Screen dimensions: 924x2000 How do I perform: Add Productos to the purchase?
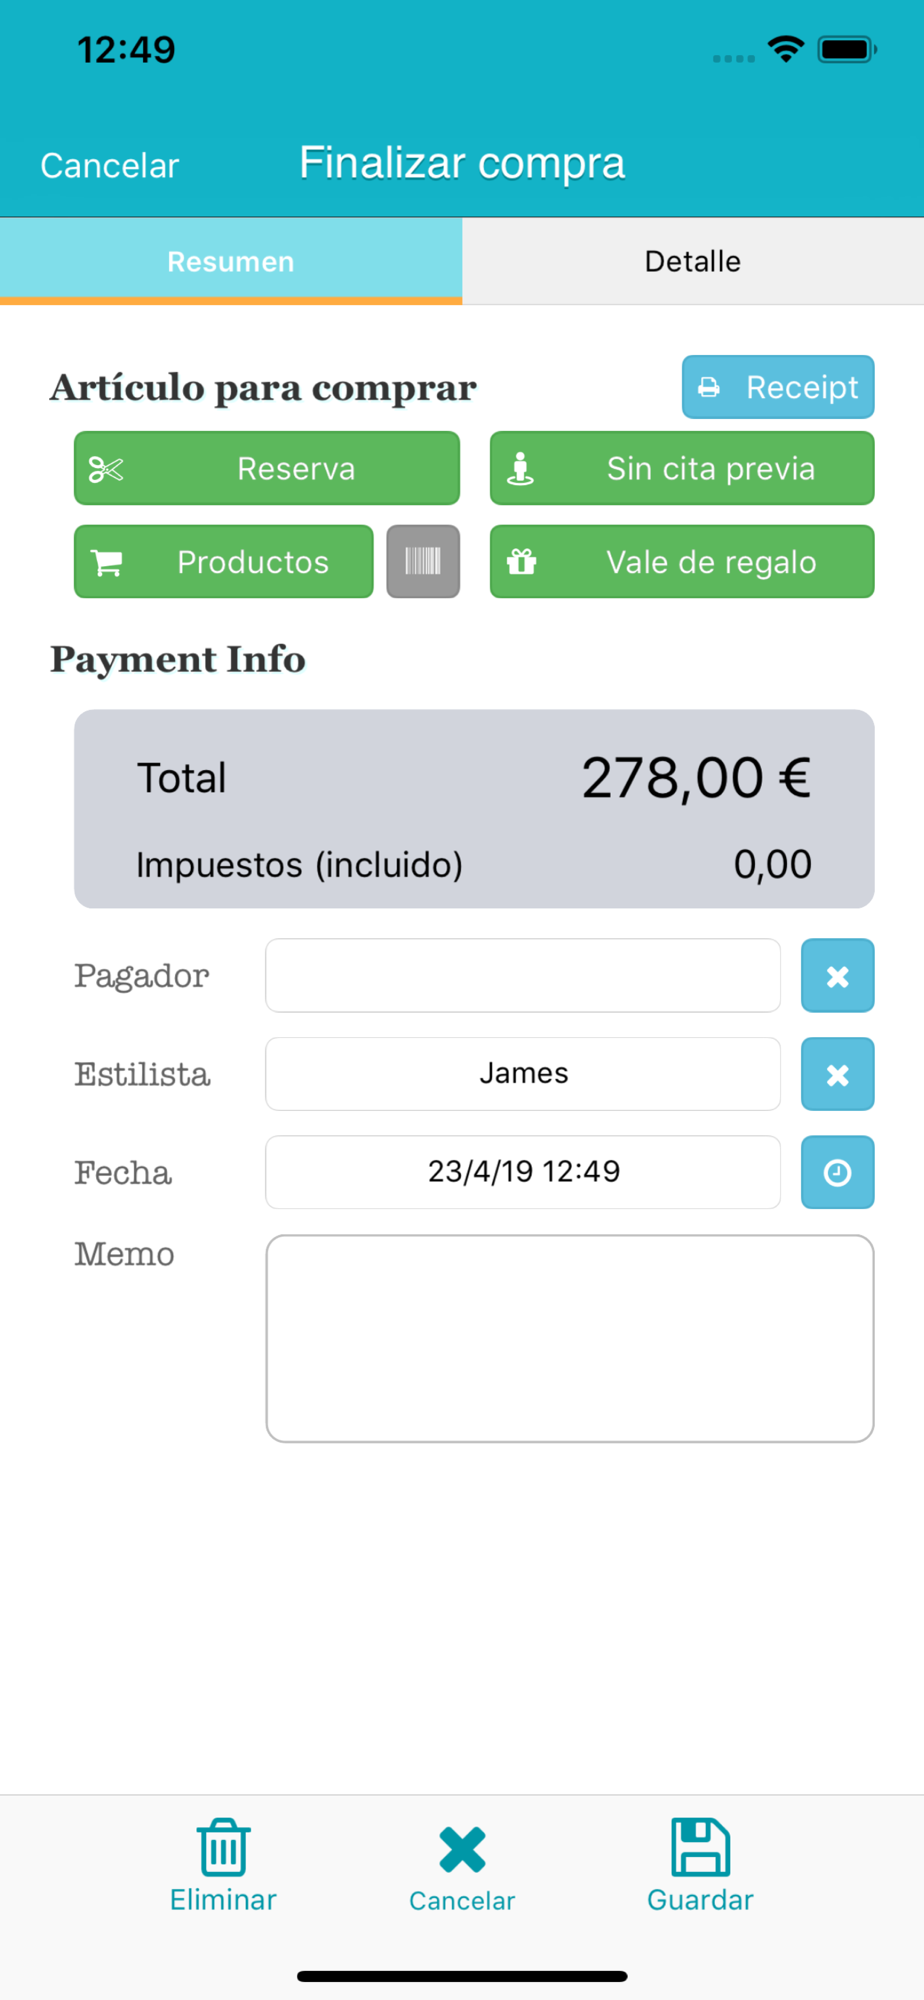click(224, 561)
